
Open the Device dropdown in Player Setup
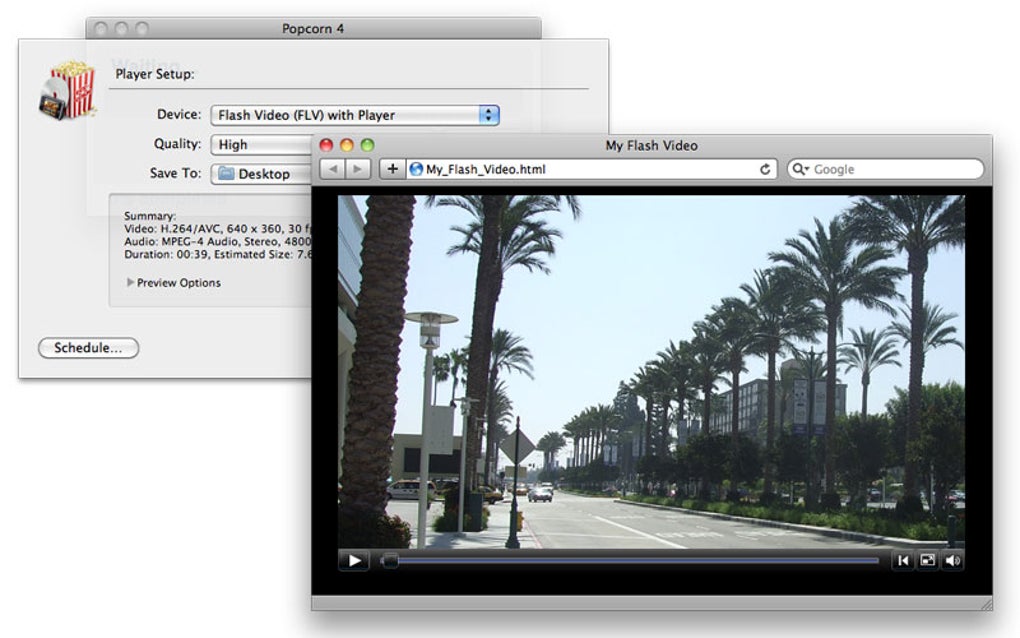355,115
